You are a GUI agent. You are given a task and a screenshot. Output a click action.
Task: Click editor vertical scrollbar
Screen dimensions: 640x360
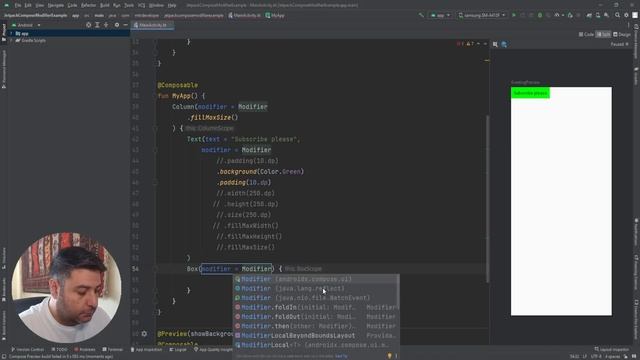click(487, 198)
